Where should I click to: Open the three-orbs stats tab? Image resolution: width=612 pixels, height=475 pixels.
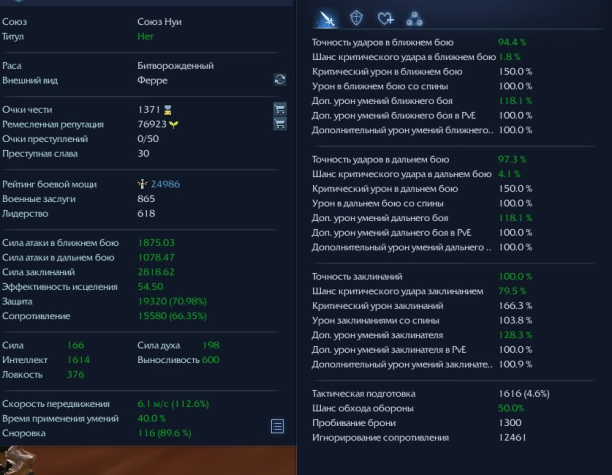click(x=414, y=19)
